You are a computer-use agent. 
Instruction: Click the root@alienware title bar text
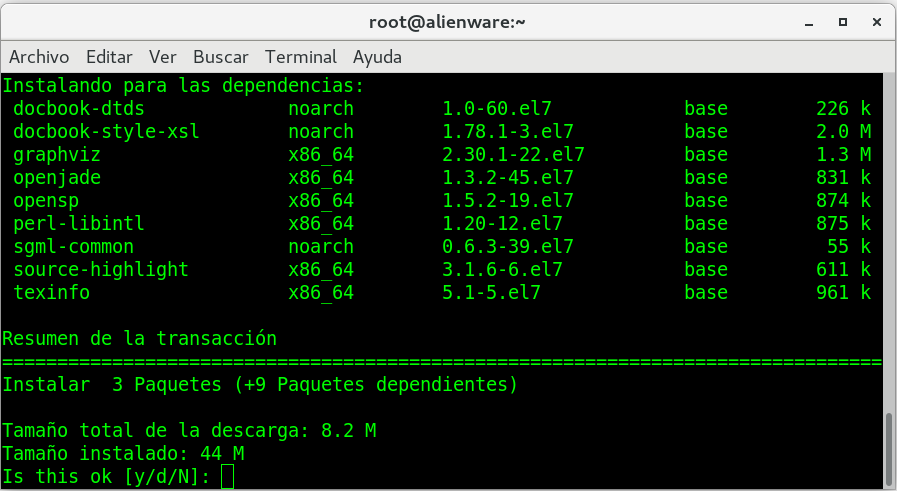[x=448, y=21]
